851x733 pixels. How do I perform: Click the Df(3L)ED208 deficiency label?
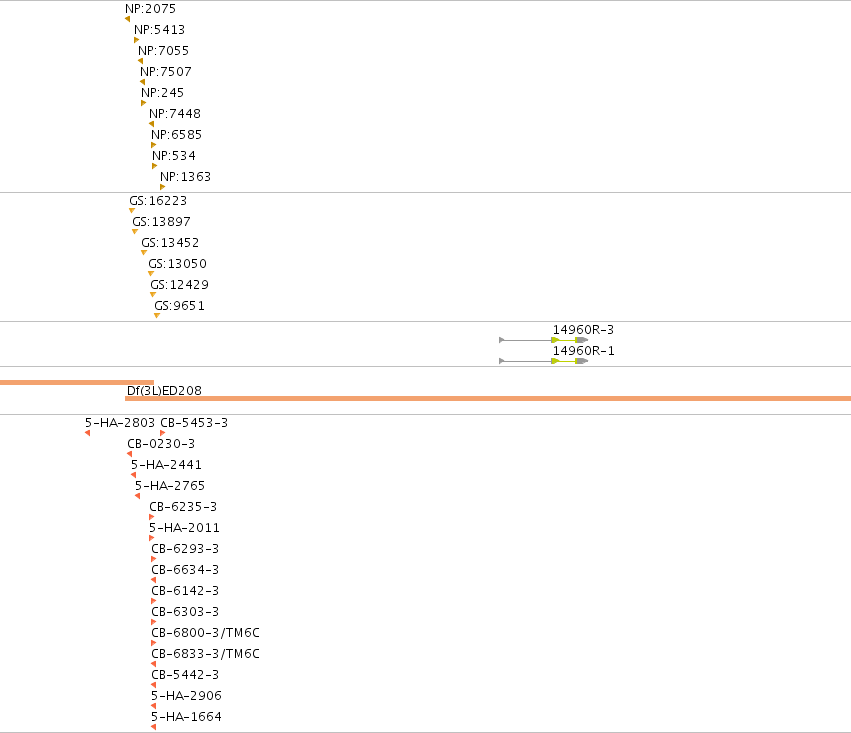click(x=164, y=391)
